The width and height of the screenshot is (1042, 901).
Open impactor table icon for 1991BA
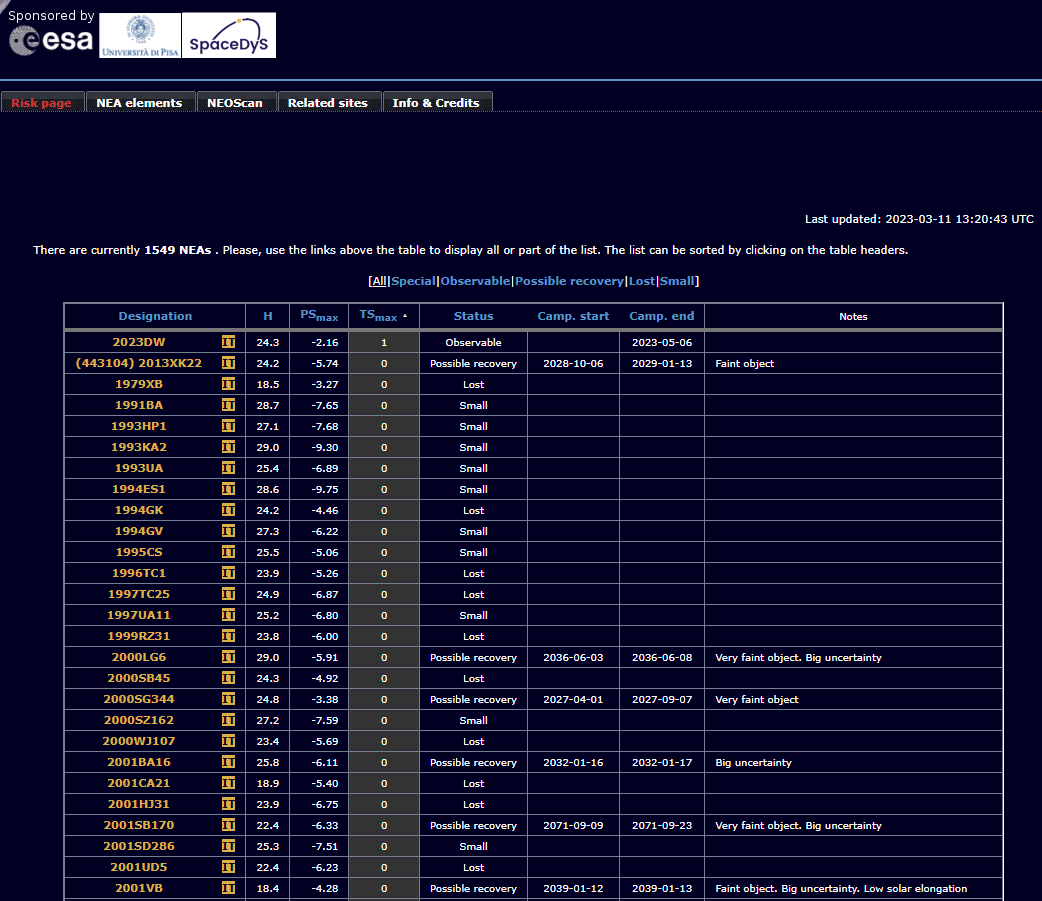coord(229,405)
